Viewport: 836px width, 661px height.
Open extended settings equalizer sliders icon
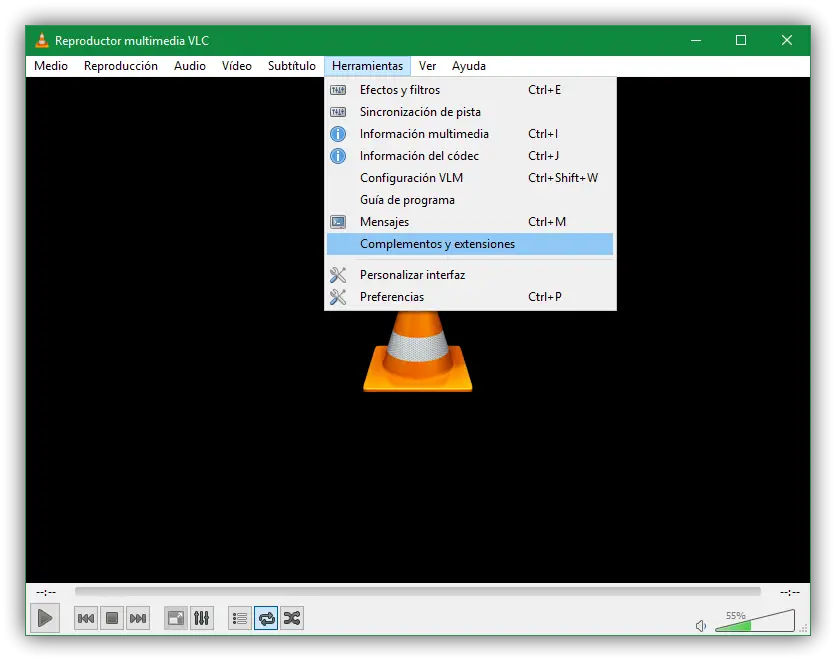point(202,618)
